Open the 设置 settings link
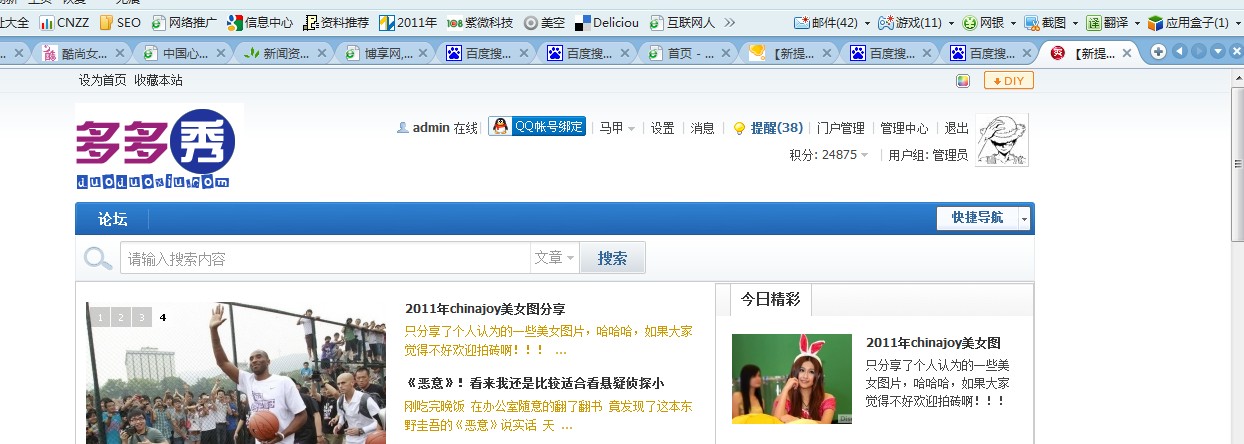The width and height of the screenshot is (1244, 444). click(663, 128)
